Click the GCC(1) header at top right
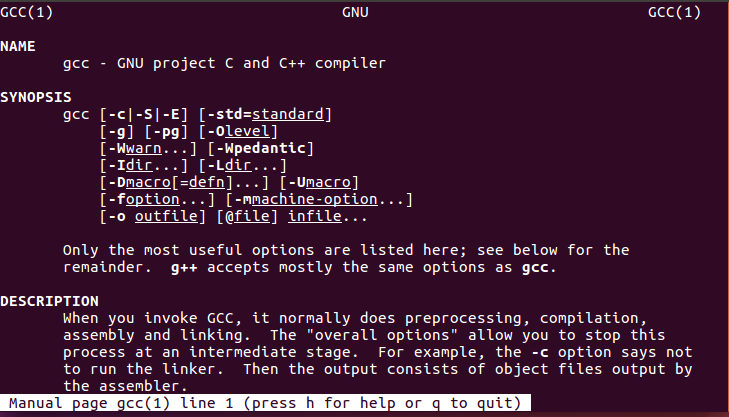 click(674, 13)
